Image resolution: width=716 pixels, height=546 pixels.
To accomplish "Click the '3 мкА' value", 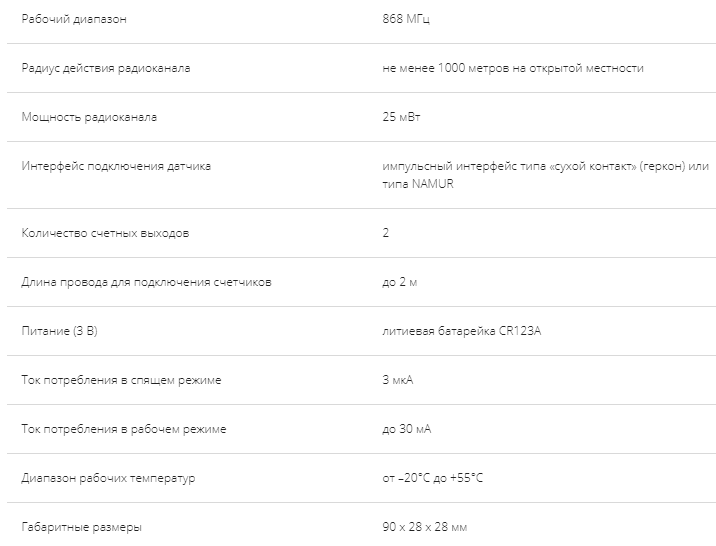I will tap(398, 380).
